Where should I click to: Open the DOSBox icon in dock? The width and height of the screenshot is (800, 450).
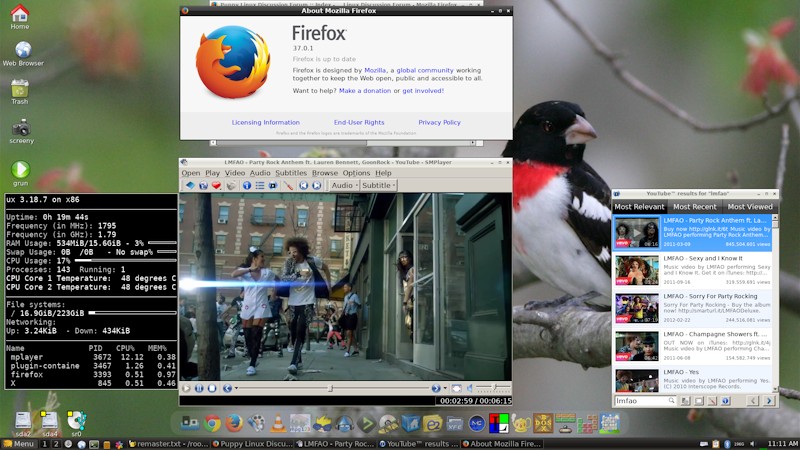click(x=543, y=423)
